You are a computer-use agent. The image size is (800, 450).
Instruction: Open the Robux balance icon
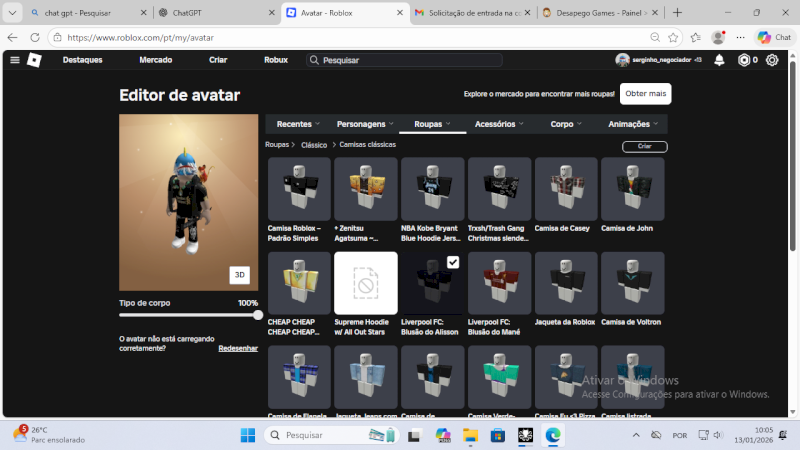tap(744, 60)
